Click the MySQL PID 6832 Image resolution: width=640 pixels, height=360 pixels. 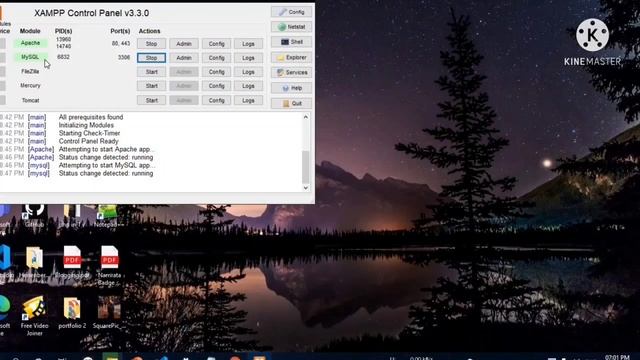coord(63,57)
